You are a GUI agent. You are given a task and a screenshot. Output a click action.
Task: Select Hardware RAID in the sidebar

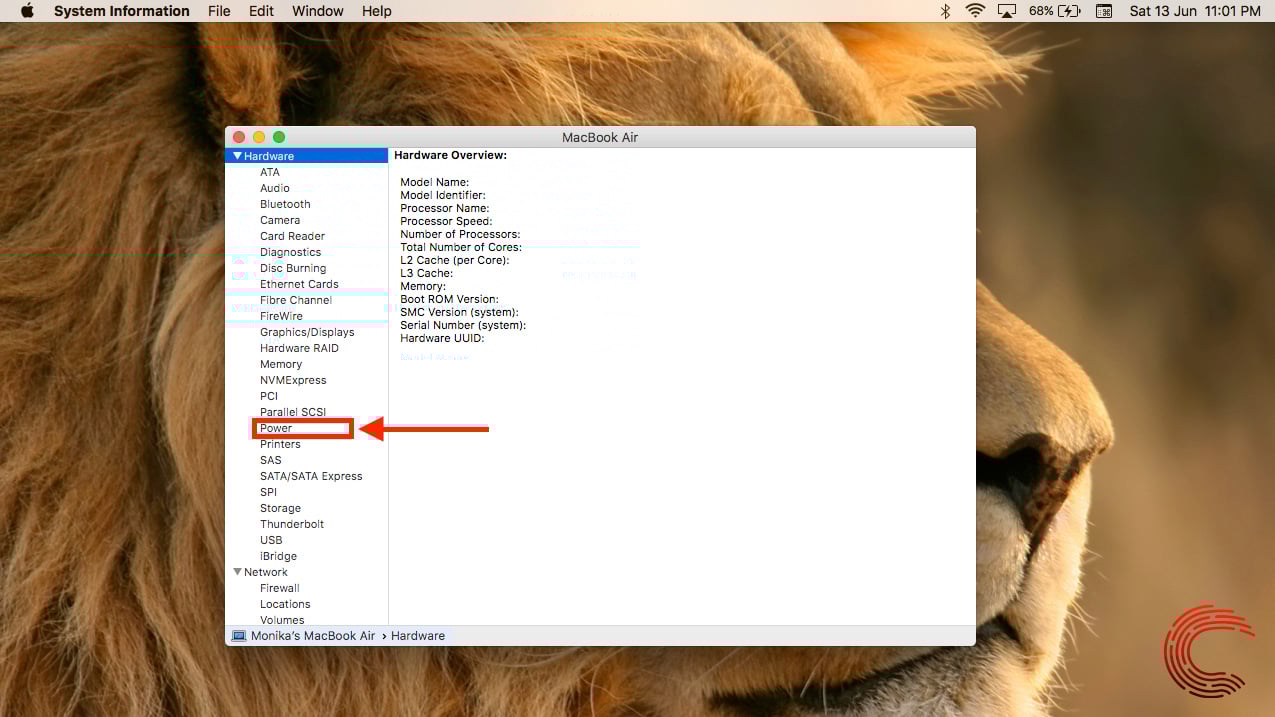[x=299, y=348]
